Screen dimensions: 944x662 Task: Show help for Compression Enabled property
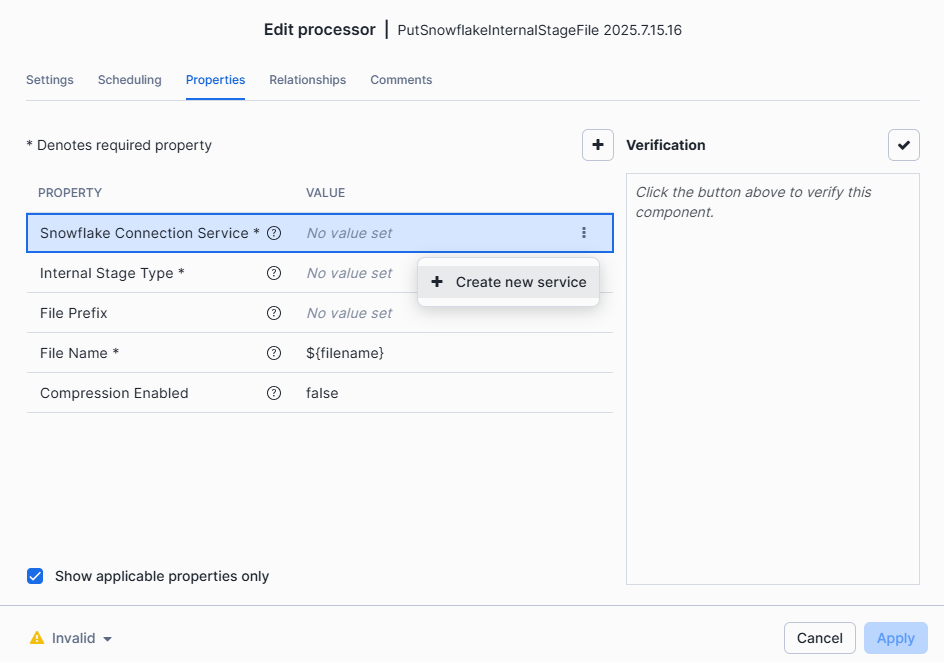click(274, 393)
